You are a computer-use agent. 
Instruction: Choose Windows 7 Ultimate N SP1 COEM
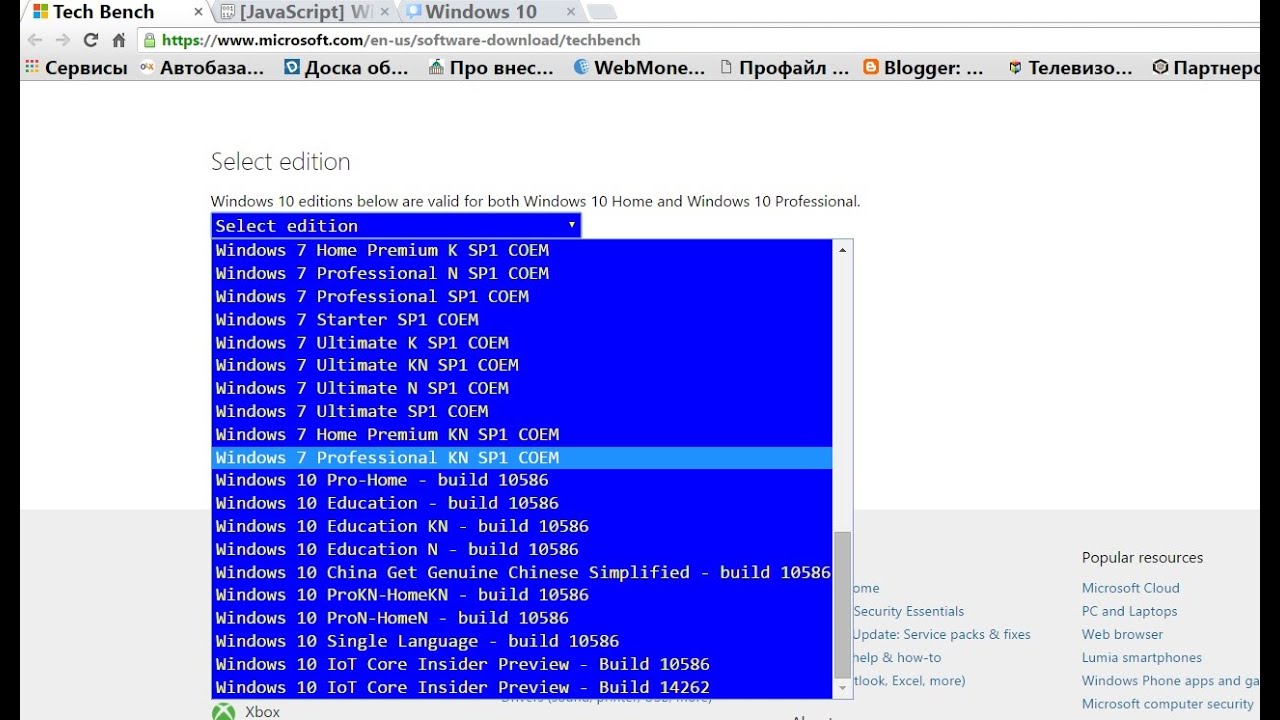click(x=522, y=388)
